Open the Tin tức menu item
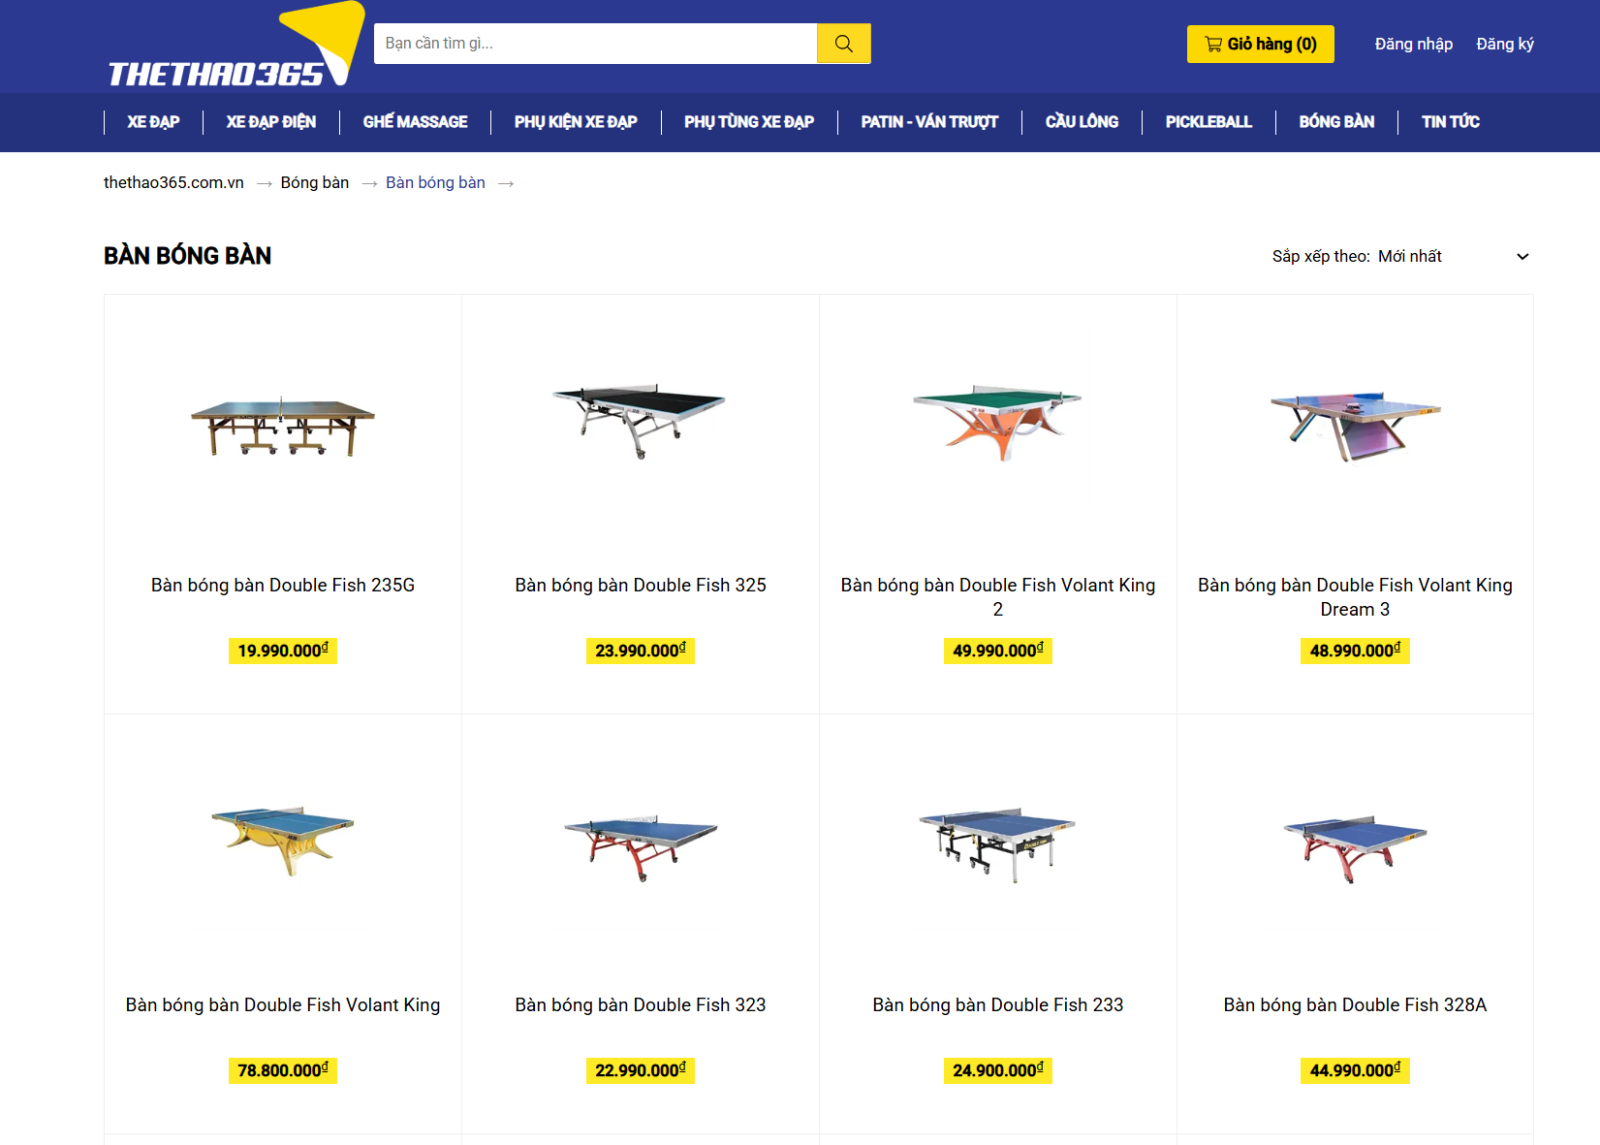This screenshot has height=1145, width=1600. coord(1450,122)
